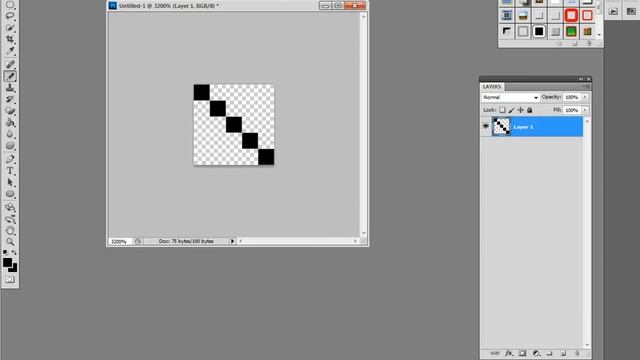Hide Layer 1 with eye icon
640x360 pixels.
486,127
